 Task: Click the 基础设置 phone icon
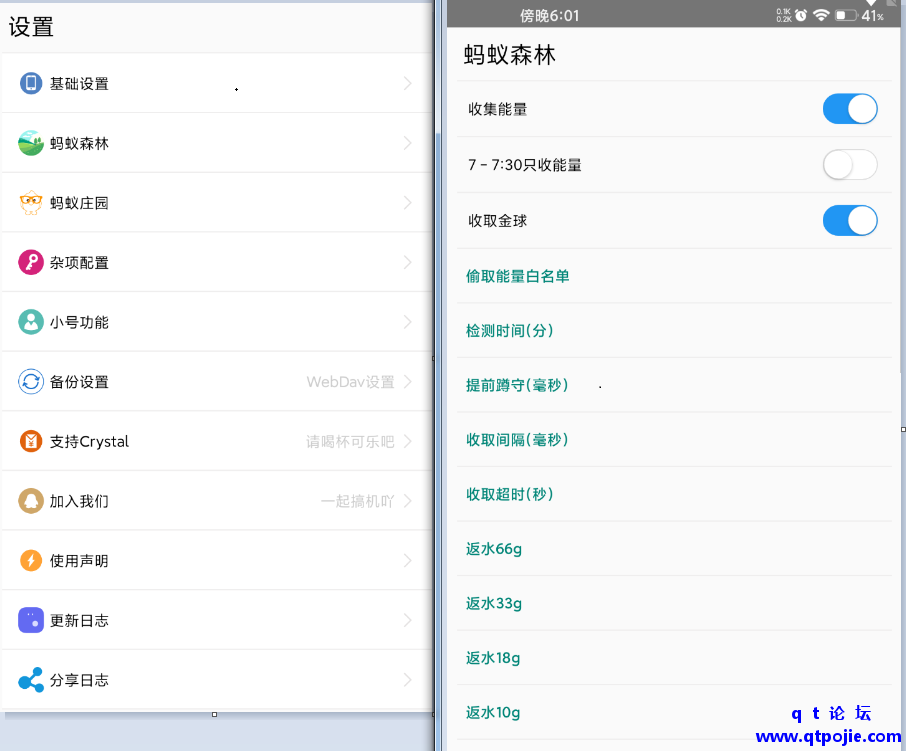click(31, 83)
